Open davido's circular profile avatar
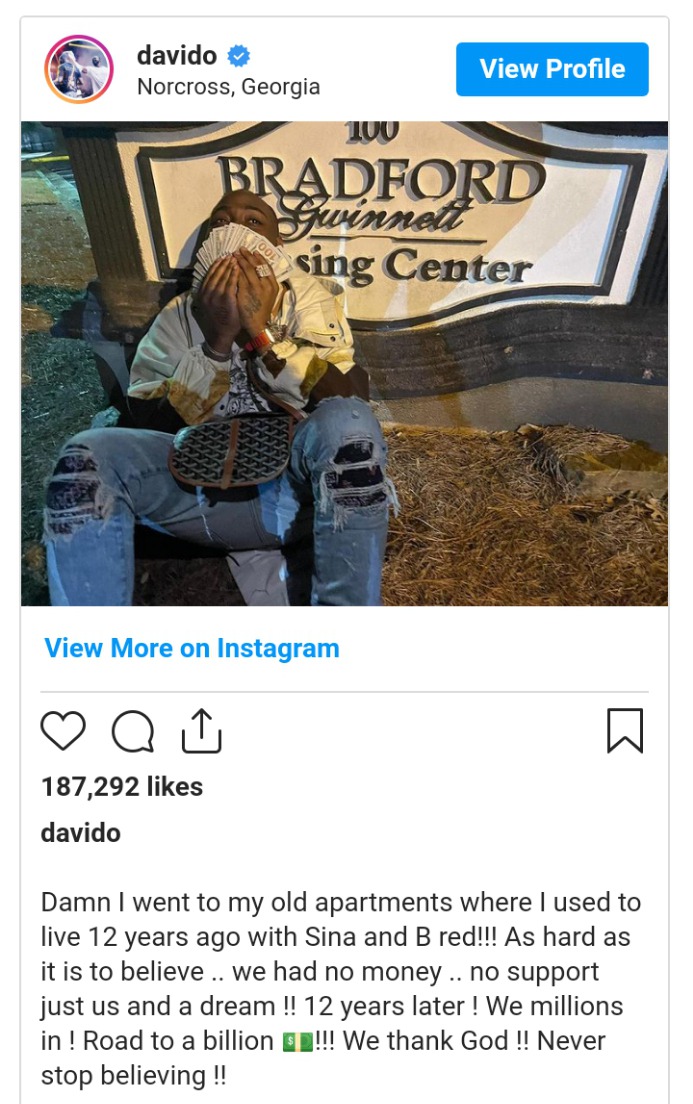The width and height of the screenshot is (693, 1104). tap(79, 69)
